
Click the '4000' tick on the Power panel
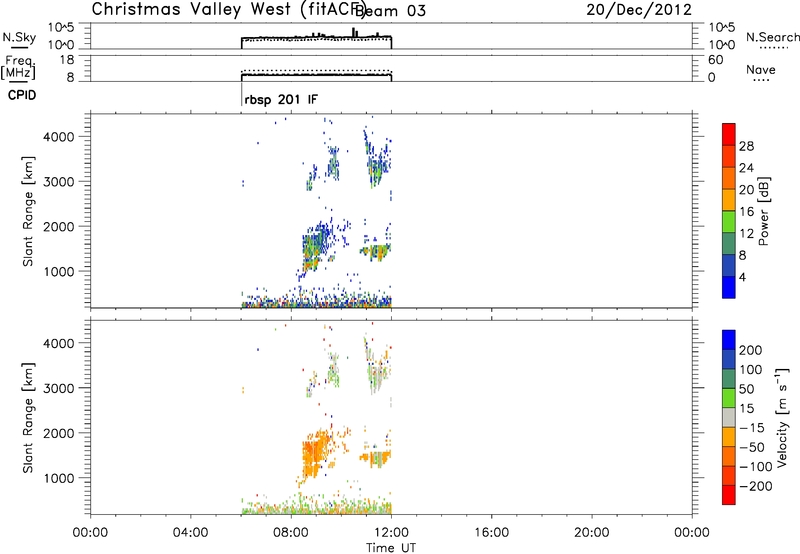[59, 137]
